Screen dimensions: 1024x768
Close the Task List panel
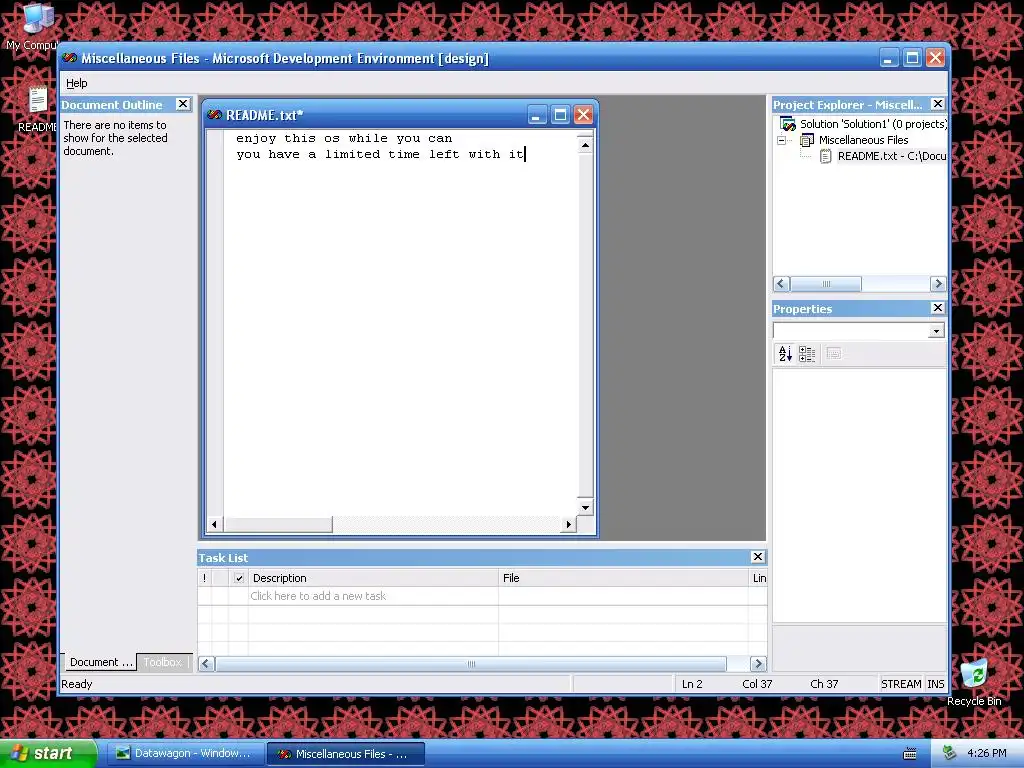(758, 556)
